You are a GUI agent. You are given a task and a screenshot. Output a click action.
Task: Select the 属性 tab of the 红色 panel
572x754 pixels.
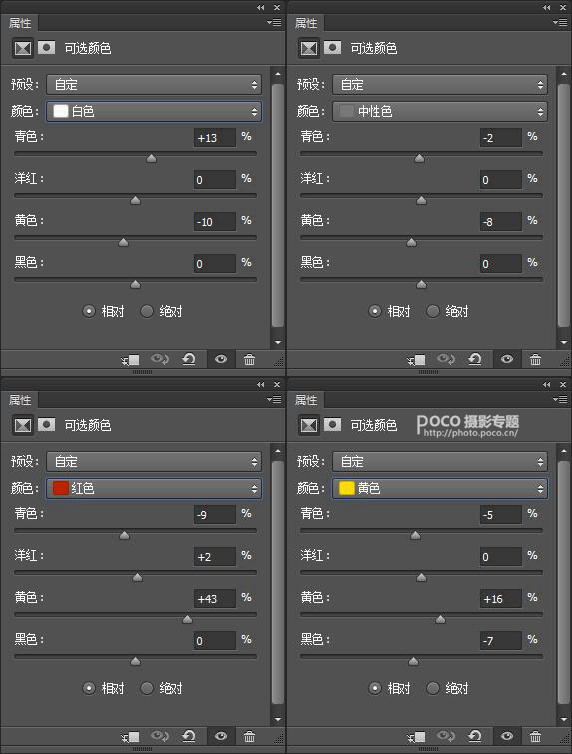point(20,400)
